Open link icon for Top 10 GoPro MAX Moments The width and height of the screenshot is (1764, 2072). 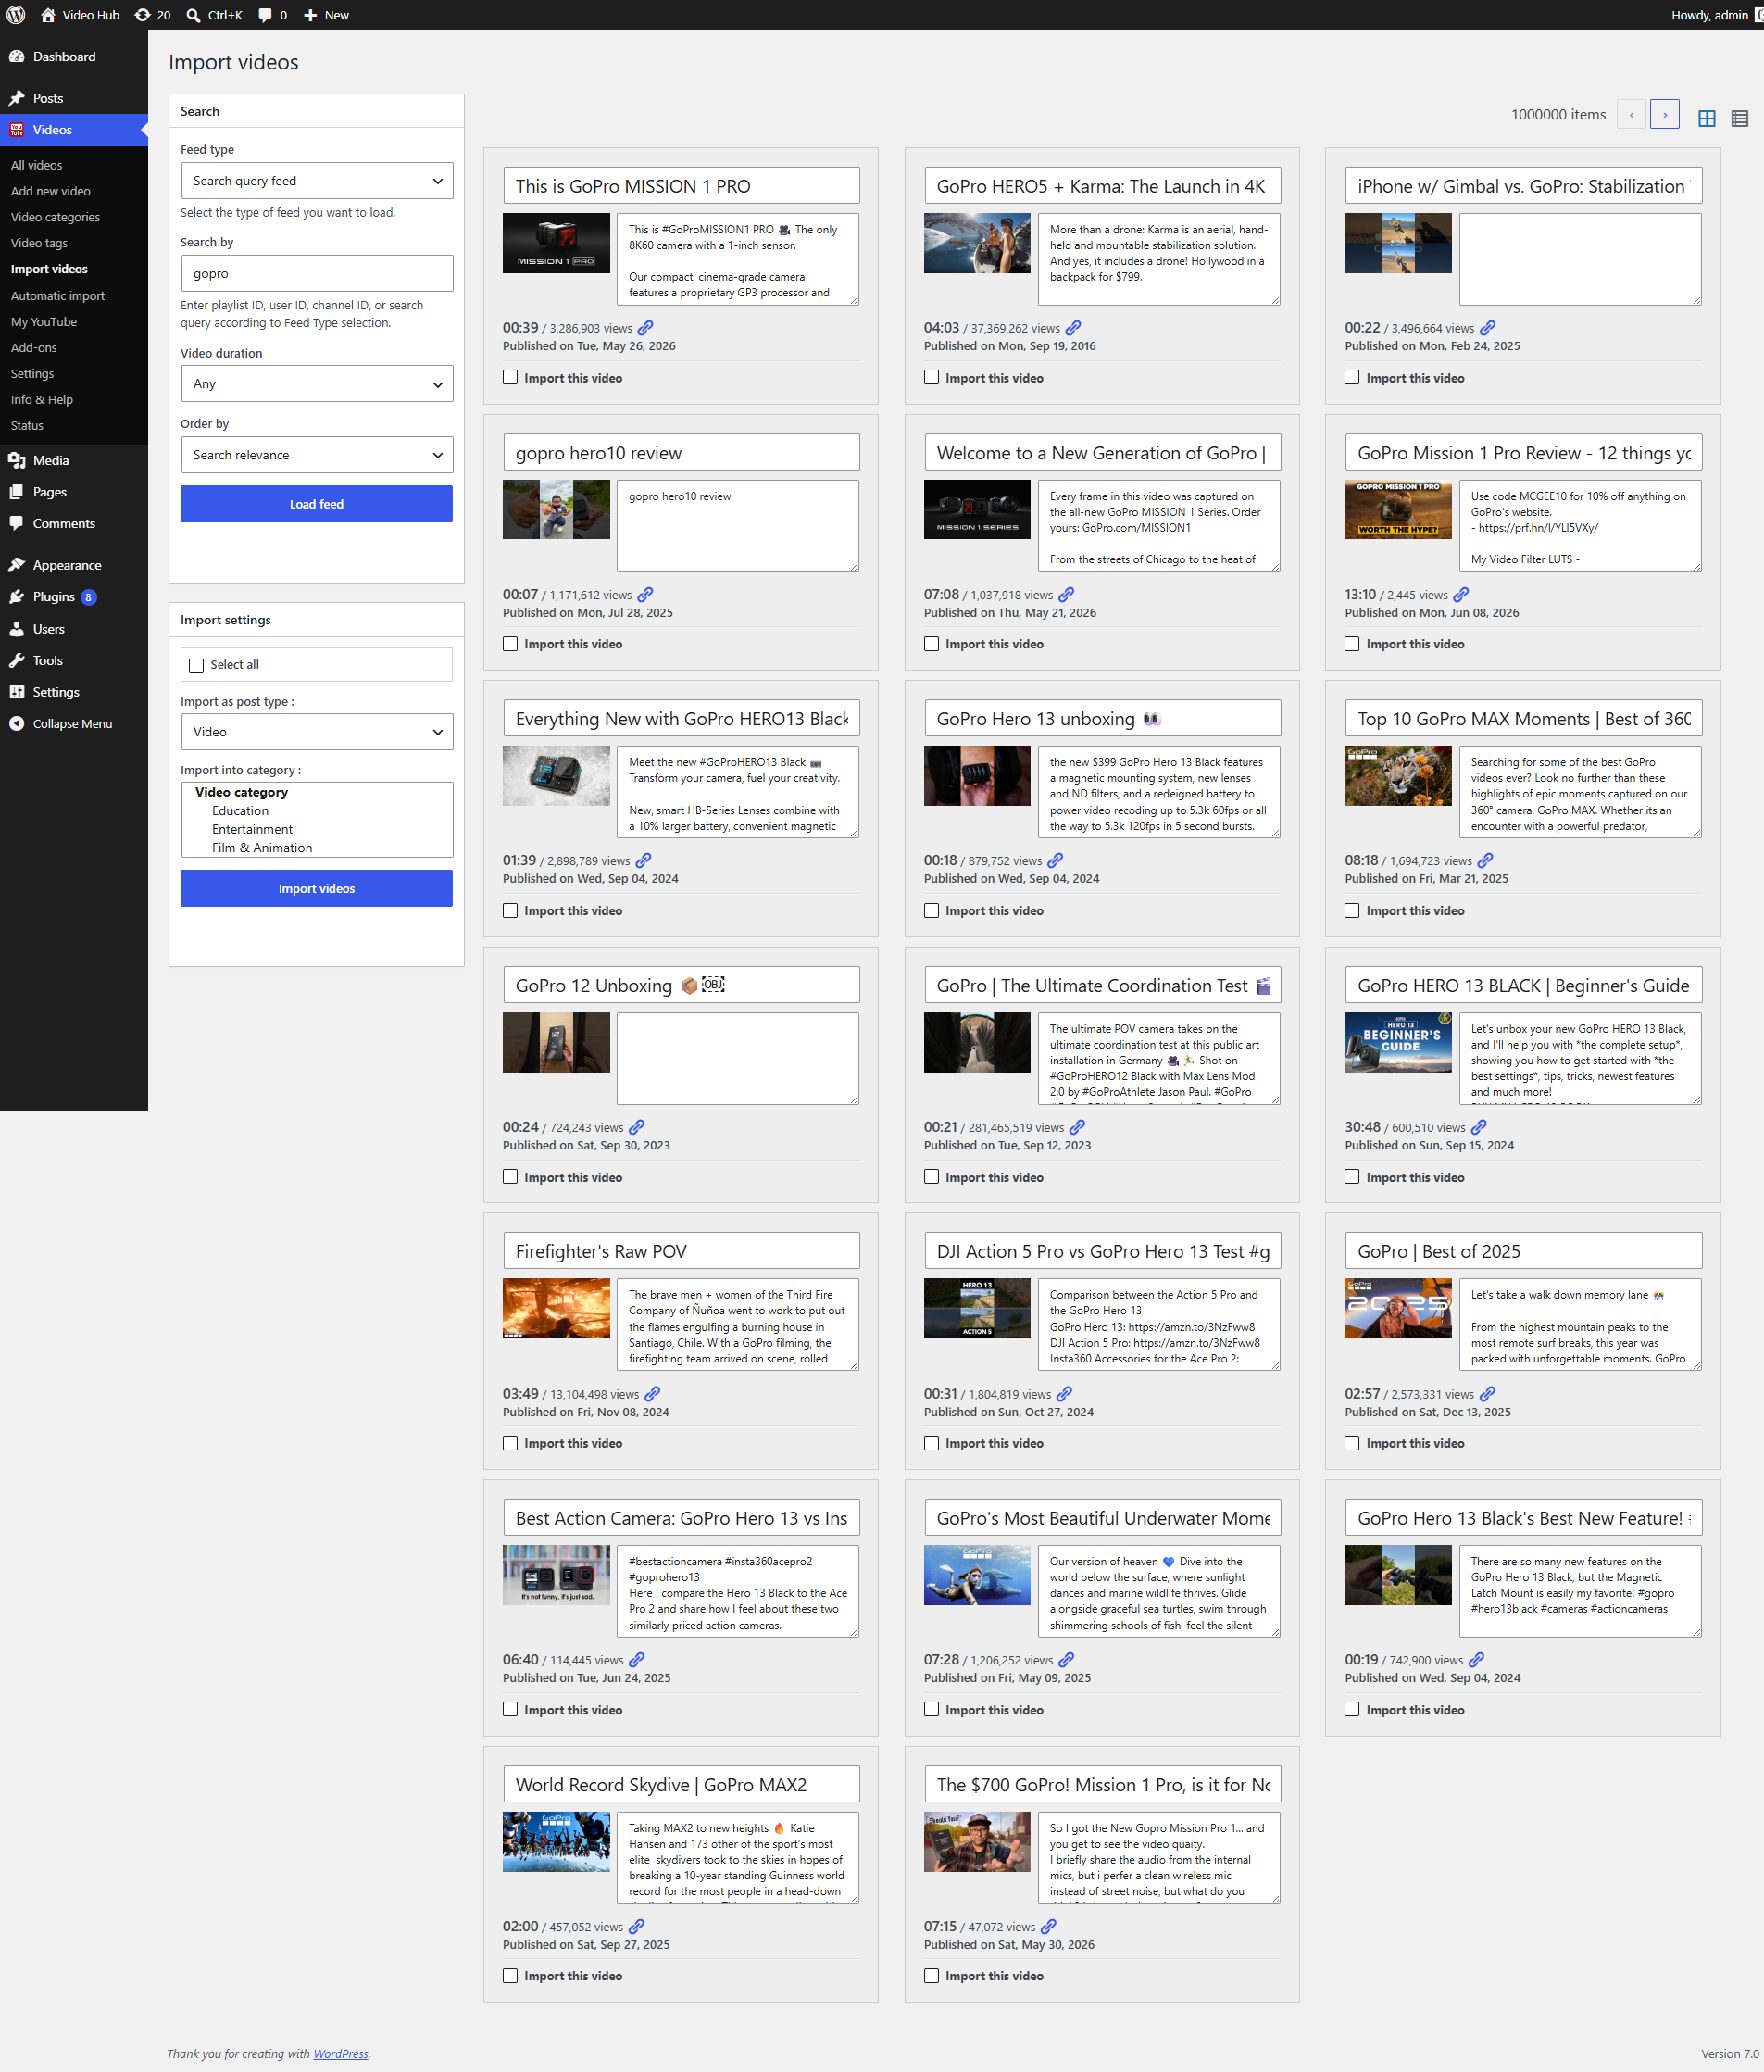(x=1485, y=861)
